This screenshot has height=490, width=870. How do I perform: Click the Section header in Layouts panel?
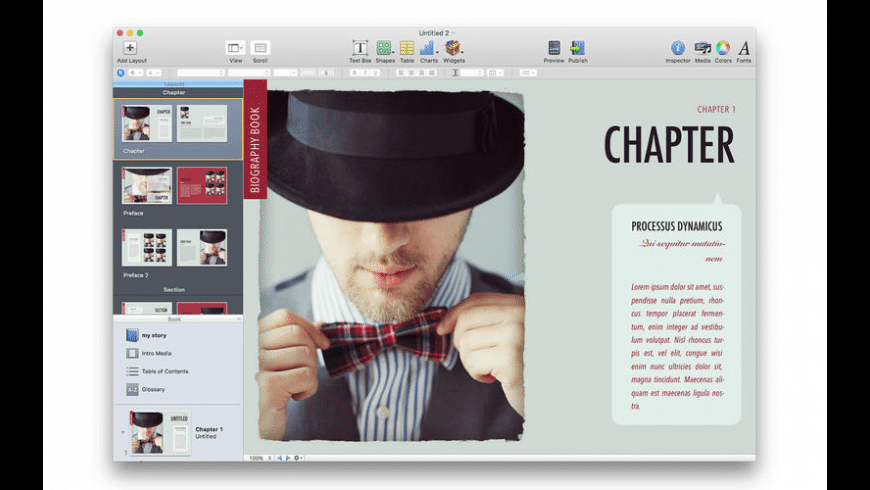174,290
